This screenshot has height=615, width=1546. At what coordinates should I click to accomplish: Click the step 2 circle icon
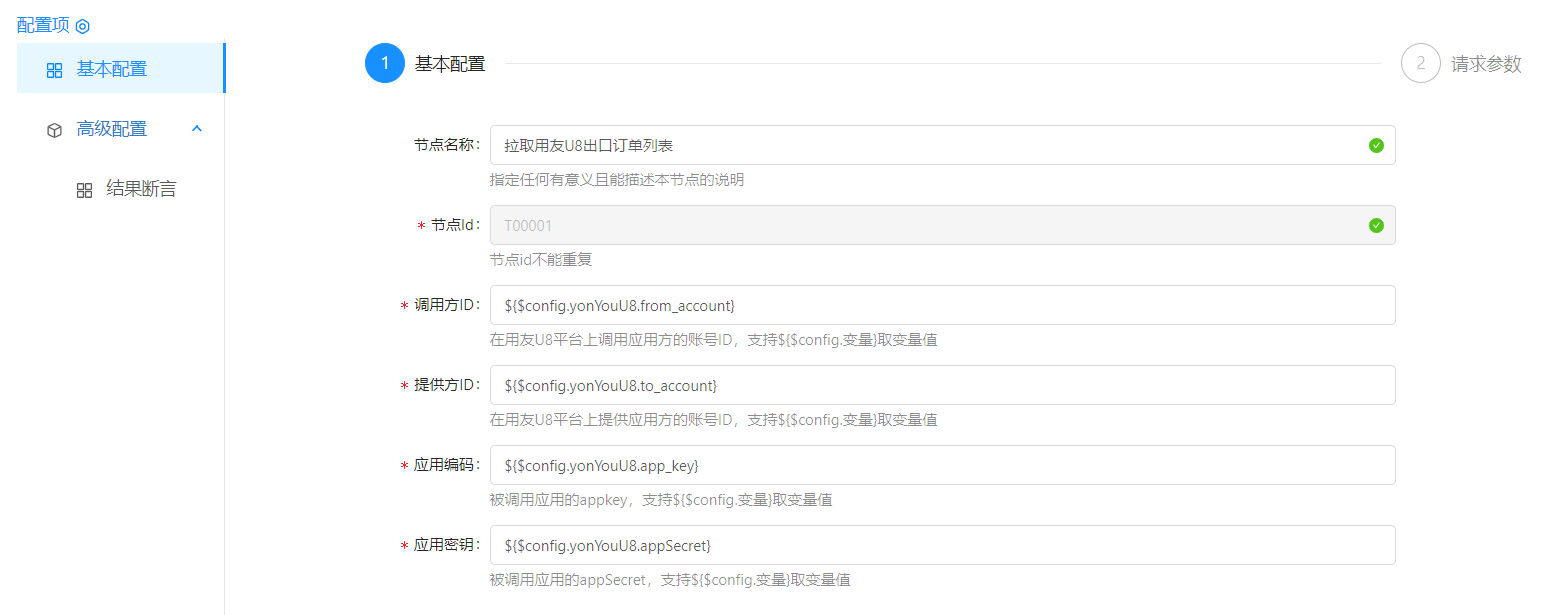click(x=1421, y=64)
